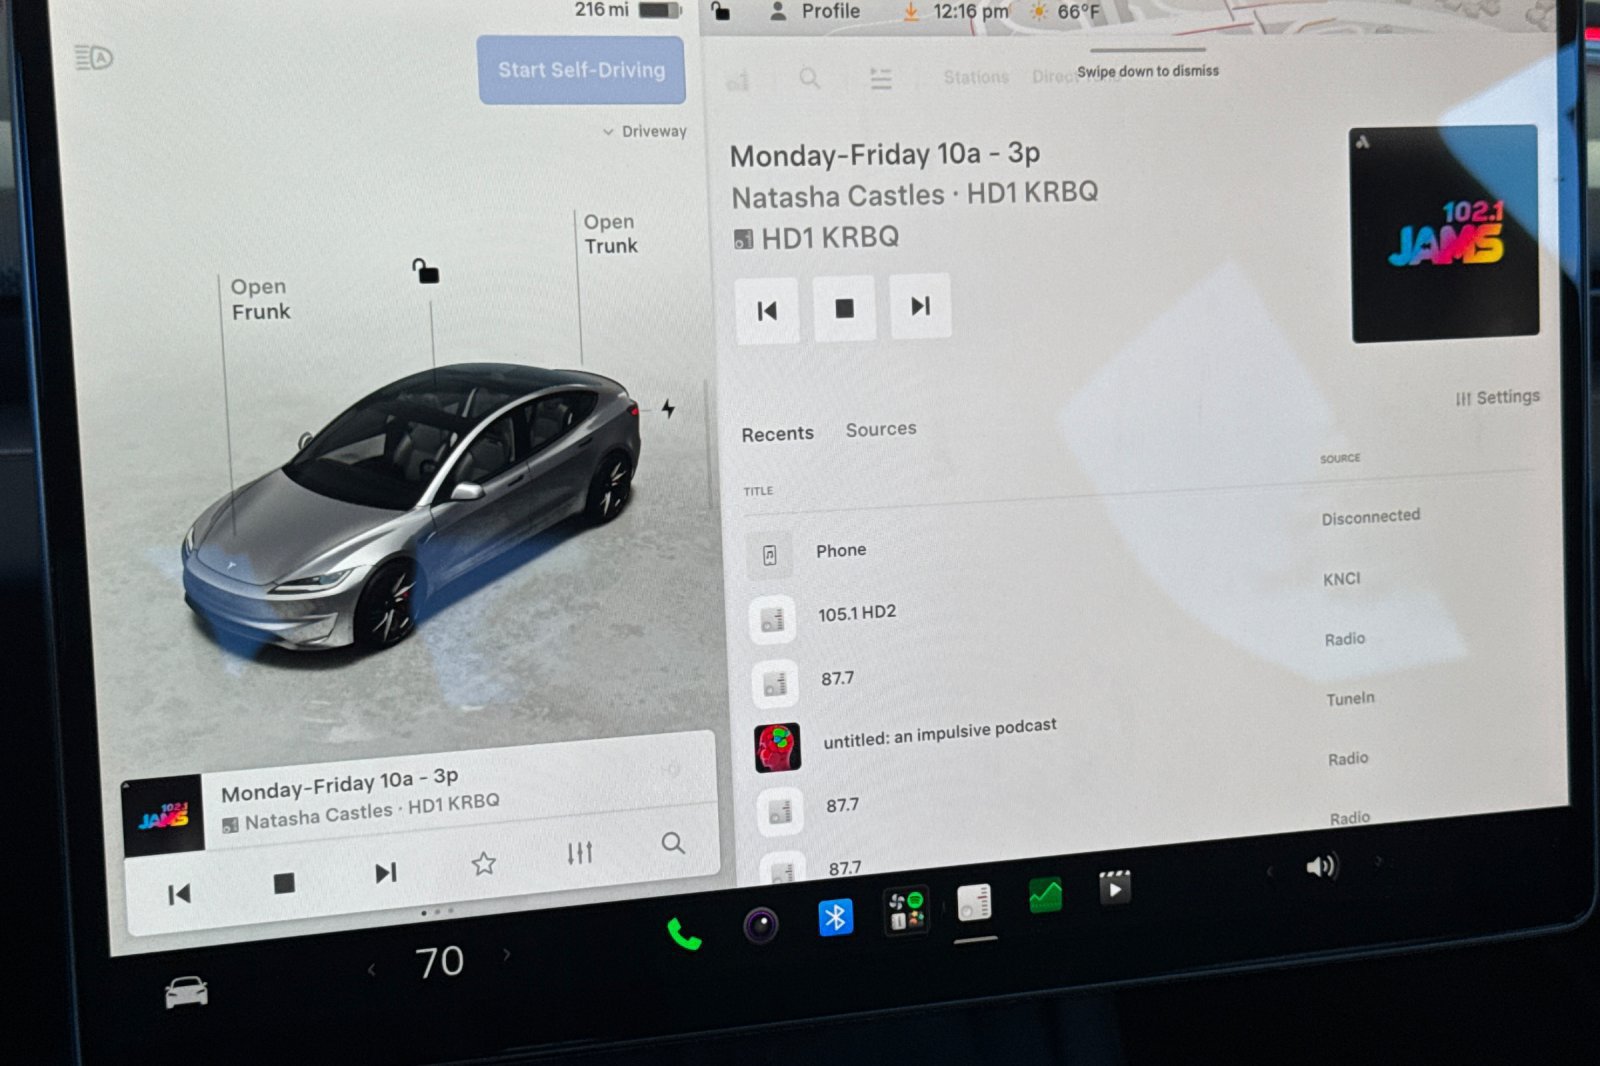Stop playback in main media player
The image size is (1600, 1066).
844,308
